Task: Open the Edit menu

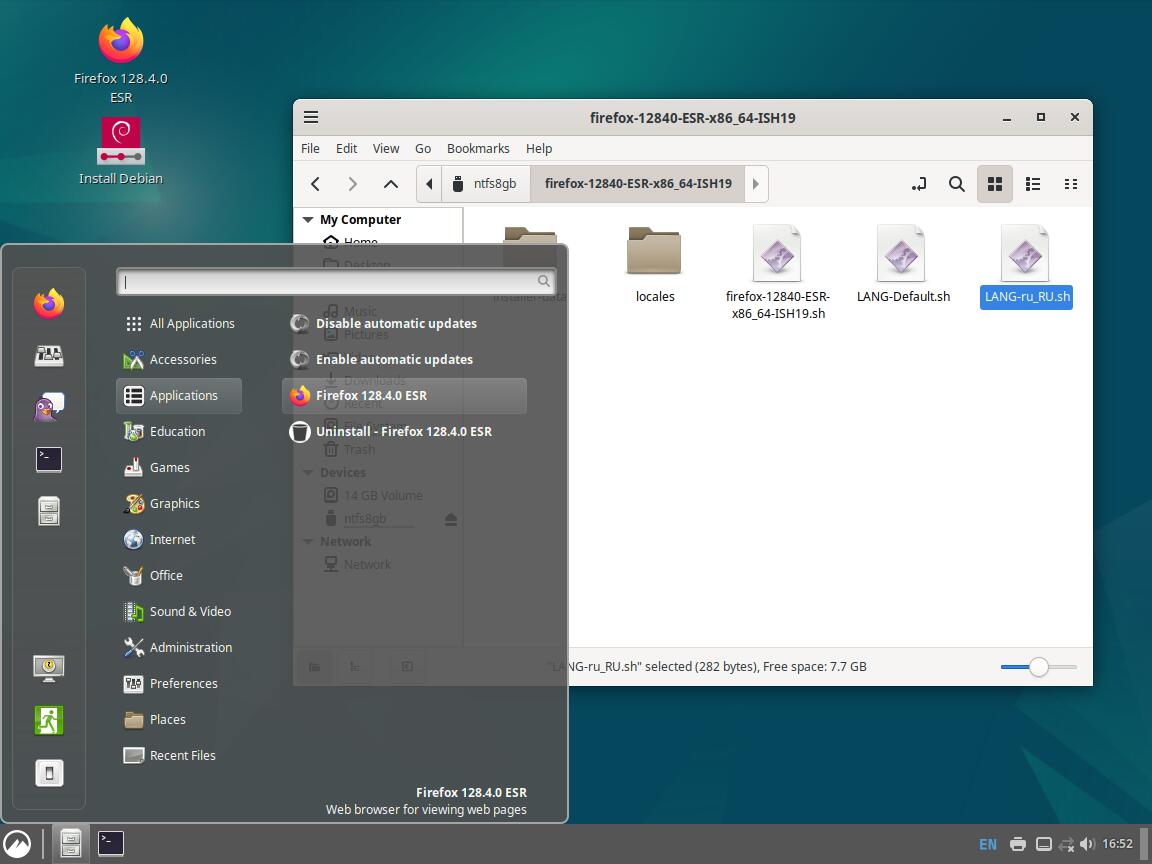Action: tap(346, 148)
